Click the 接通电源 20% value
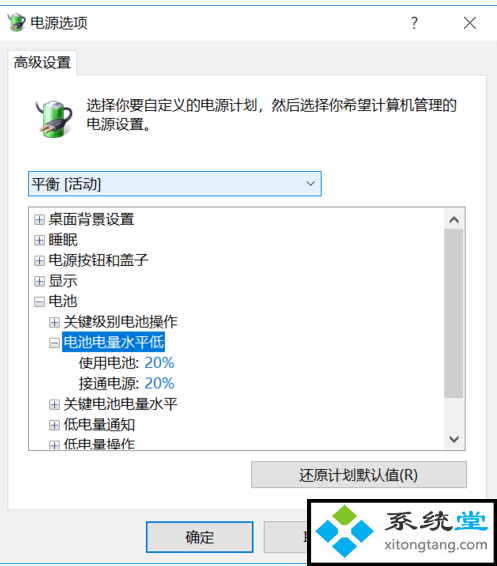Screen dimensions: 497x566 (160, 383)
